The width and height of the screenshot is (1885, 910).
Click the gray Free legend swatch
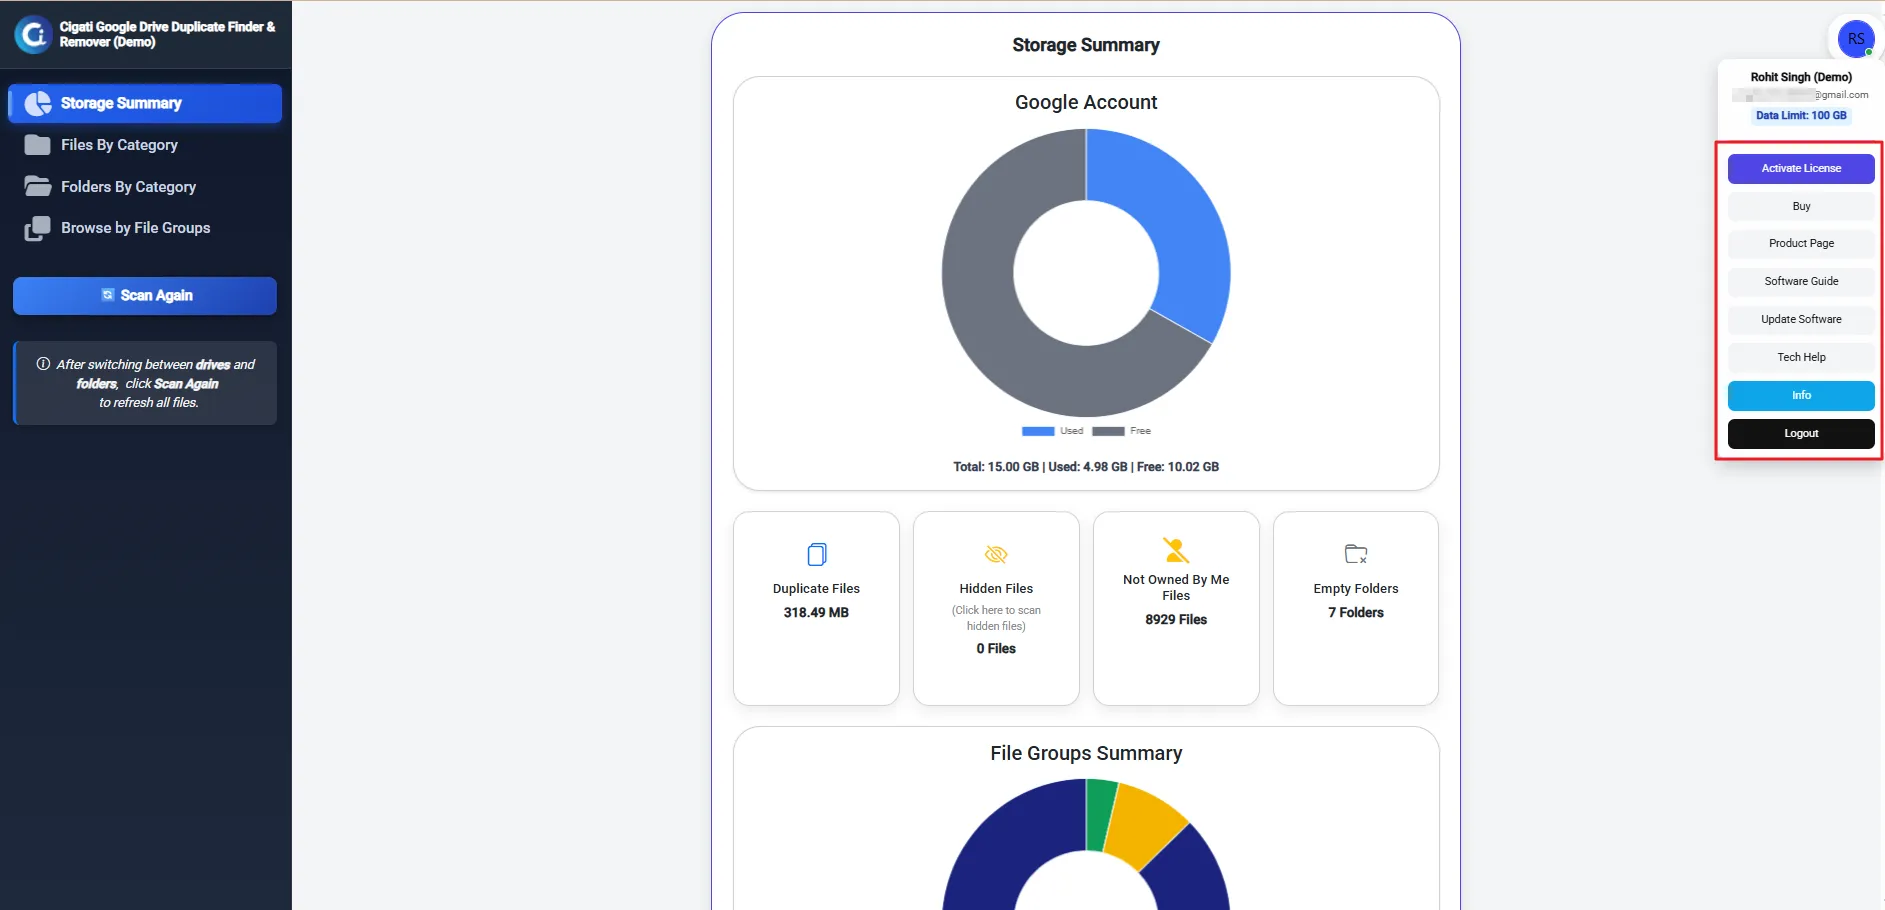click(x=1108, y=431)
